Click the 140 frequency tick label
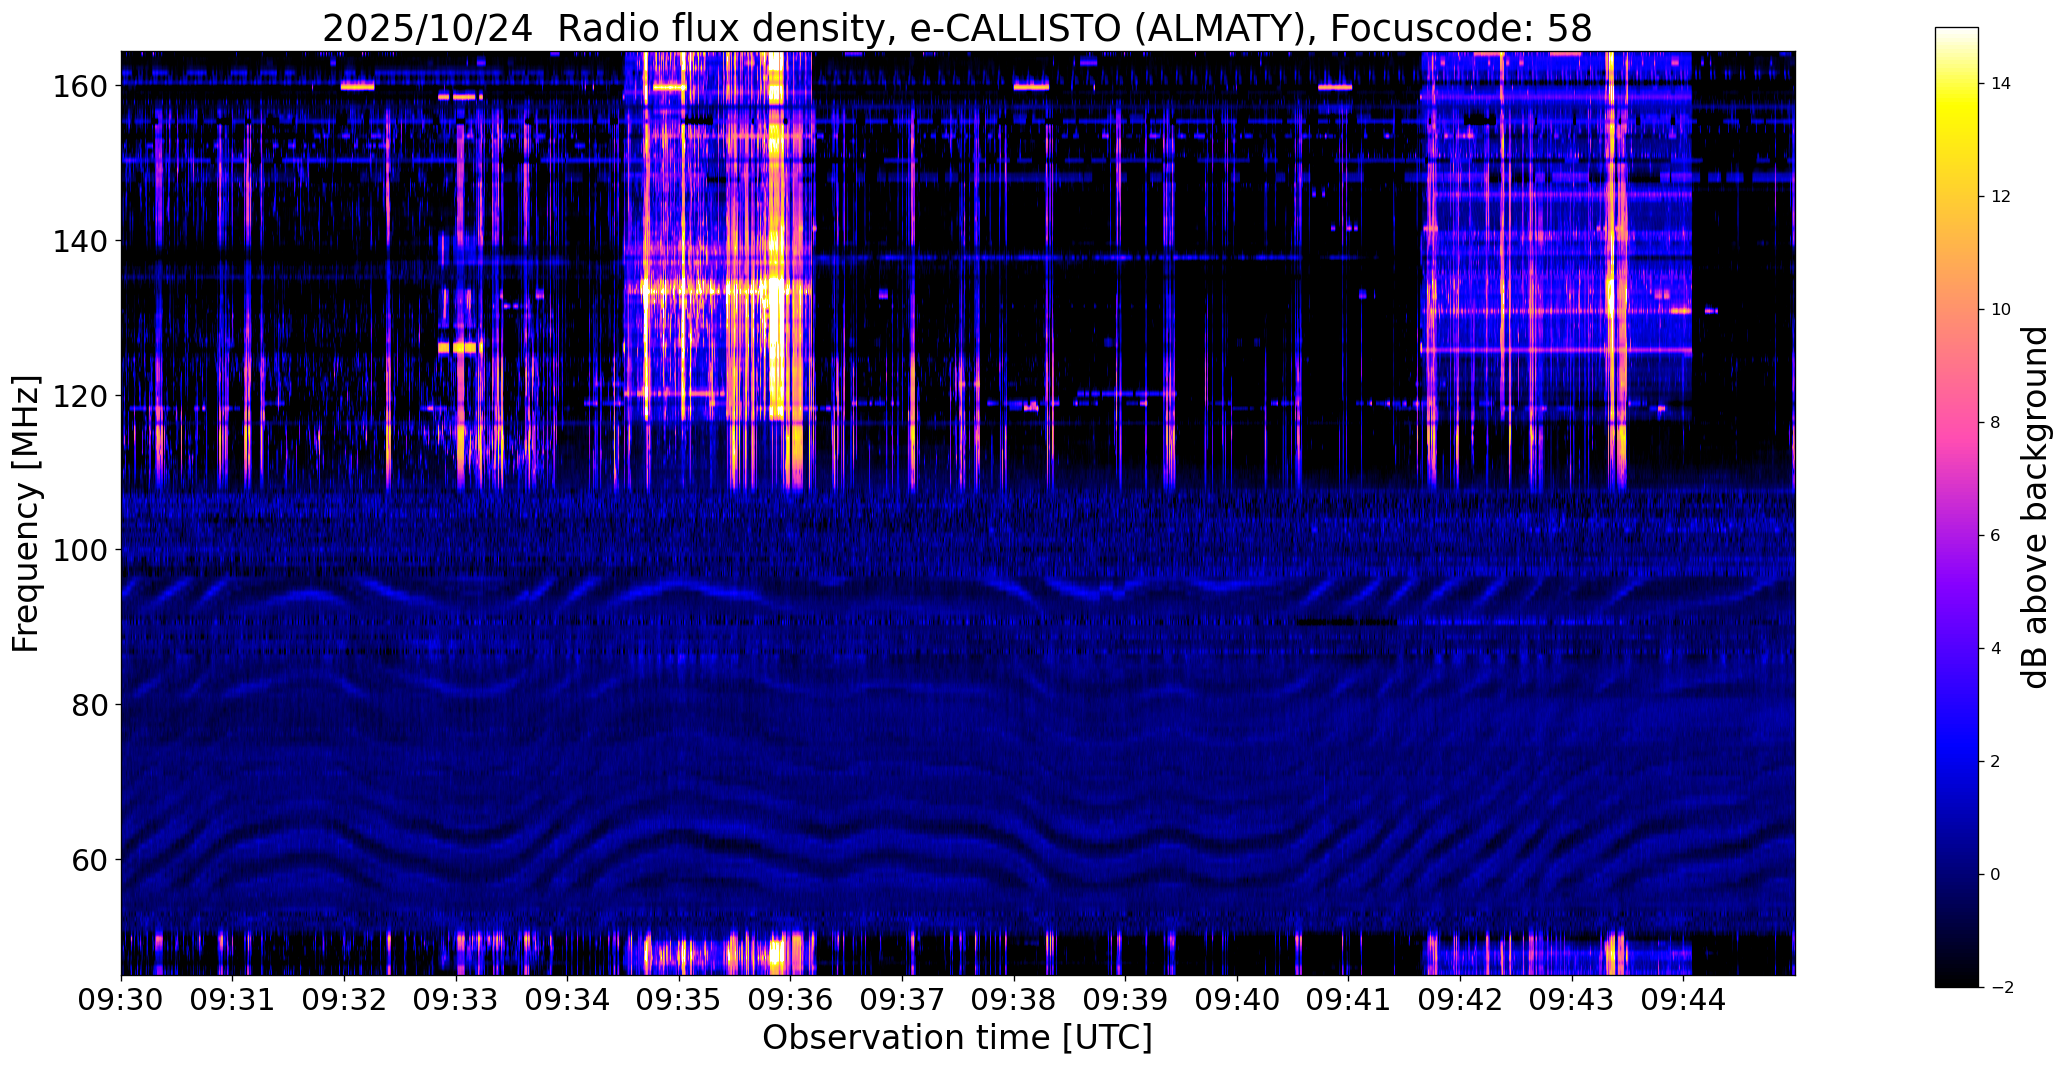The height and width of the screenshot is (1067, 2066). [x=79, y=242]
